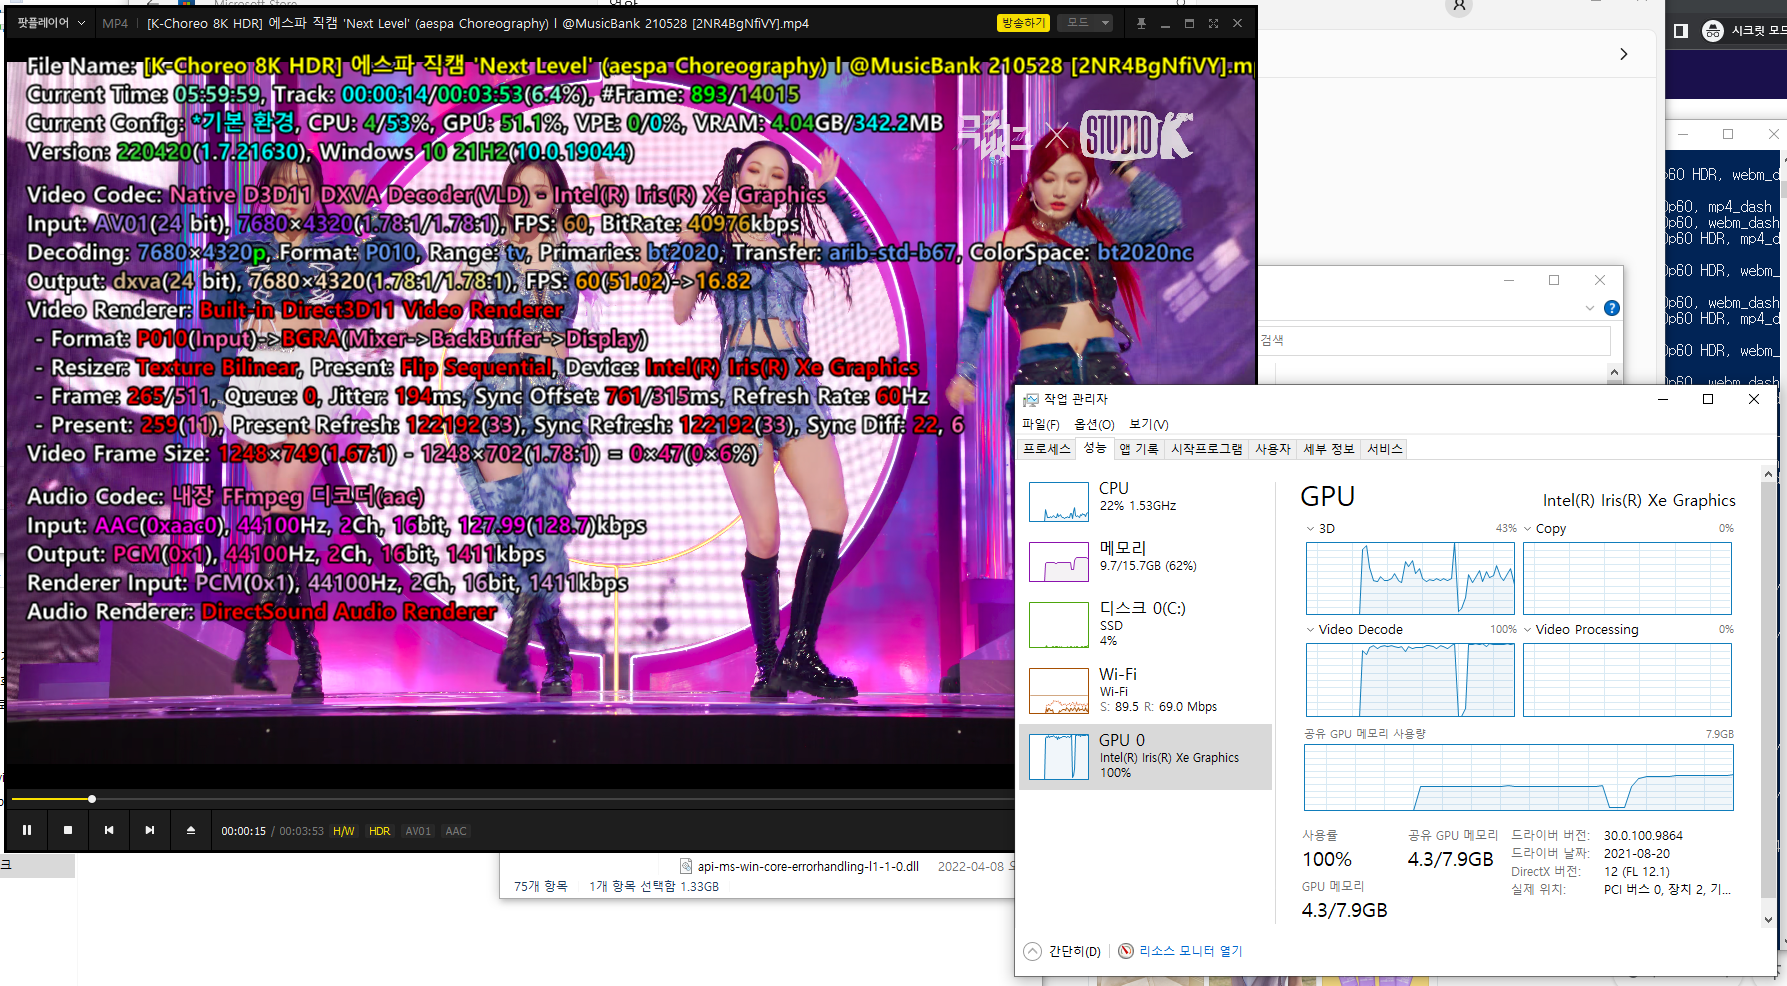Viewport: 1787px width, 986px height.
Task: Click the 검색 search field
Action: pyautogui.click(x=1434, y=340)
